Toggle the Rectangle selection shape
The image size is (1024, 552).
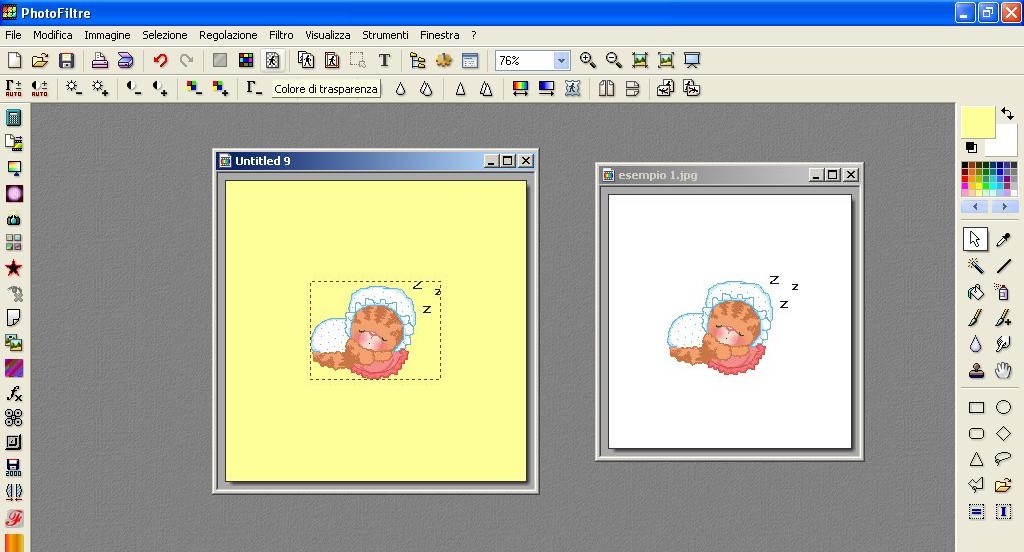tap(976, 408)
